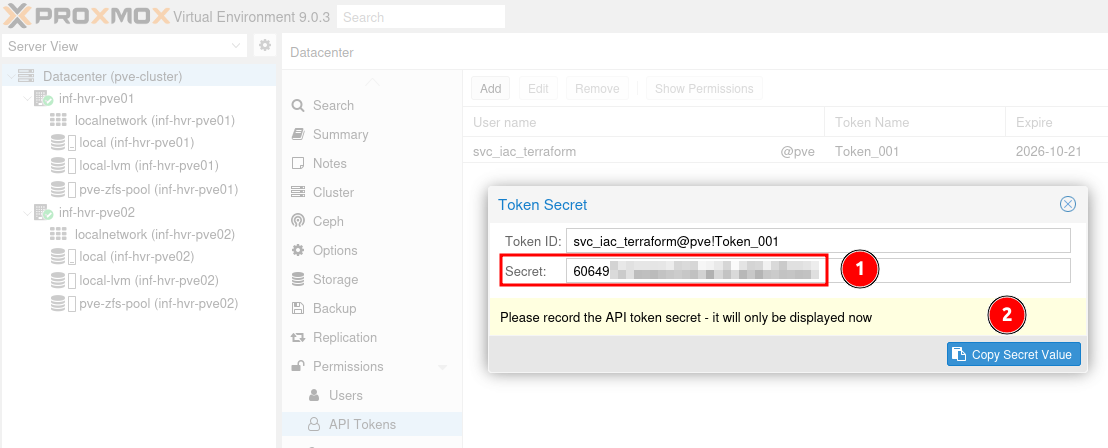The height and width of the screenshot is (448, 1108).
Task: Click the pve-zfs-pool (inf-hvr-pve02) disk icon
Action: click(63, 304)
